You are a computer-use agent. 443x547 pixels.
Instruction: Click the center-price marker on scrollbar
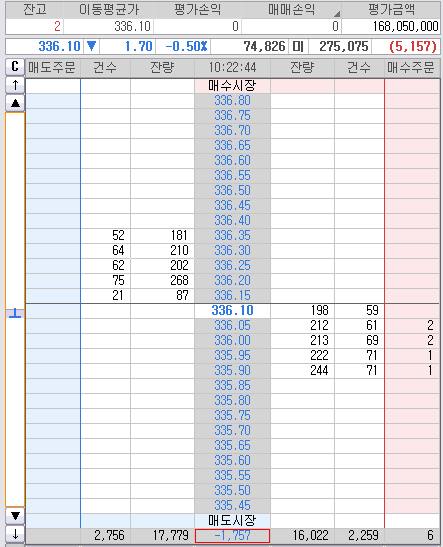pyautogui.click(x=15, y=313)
